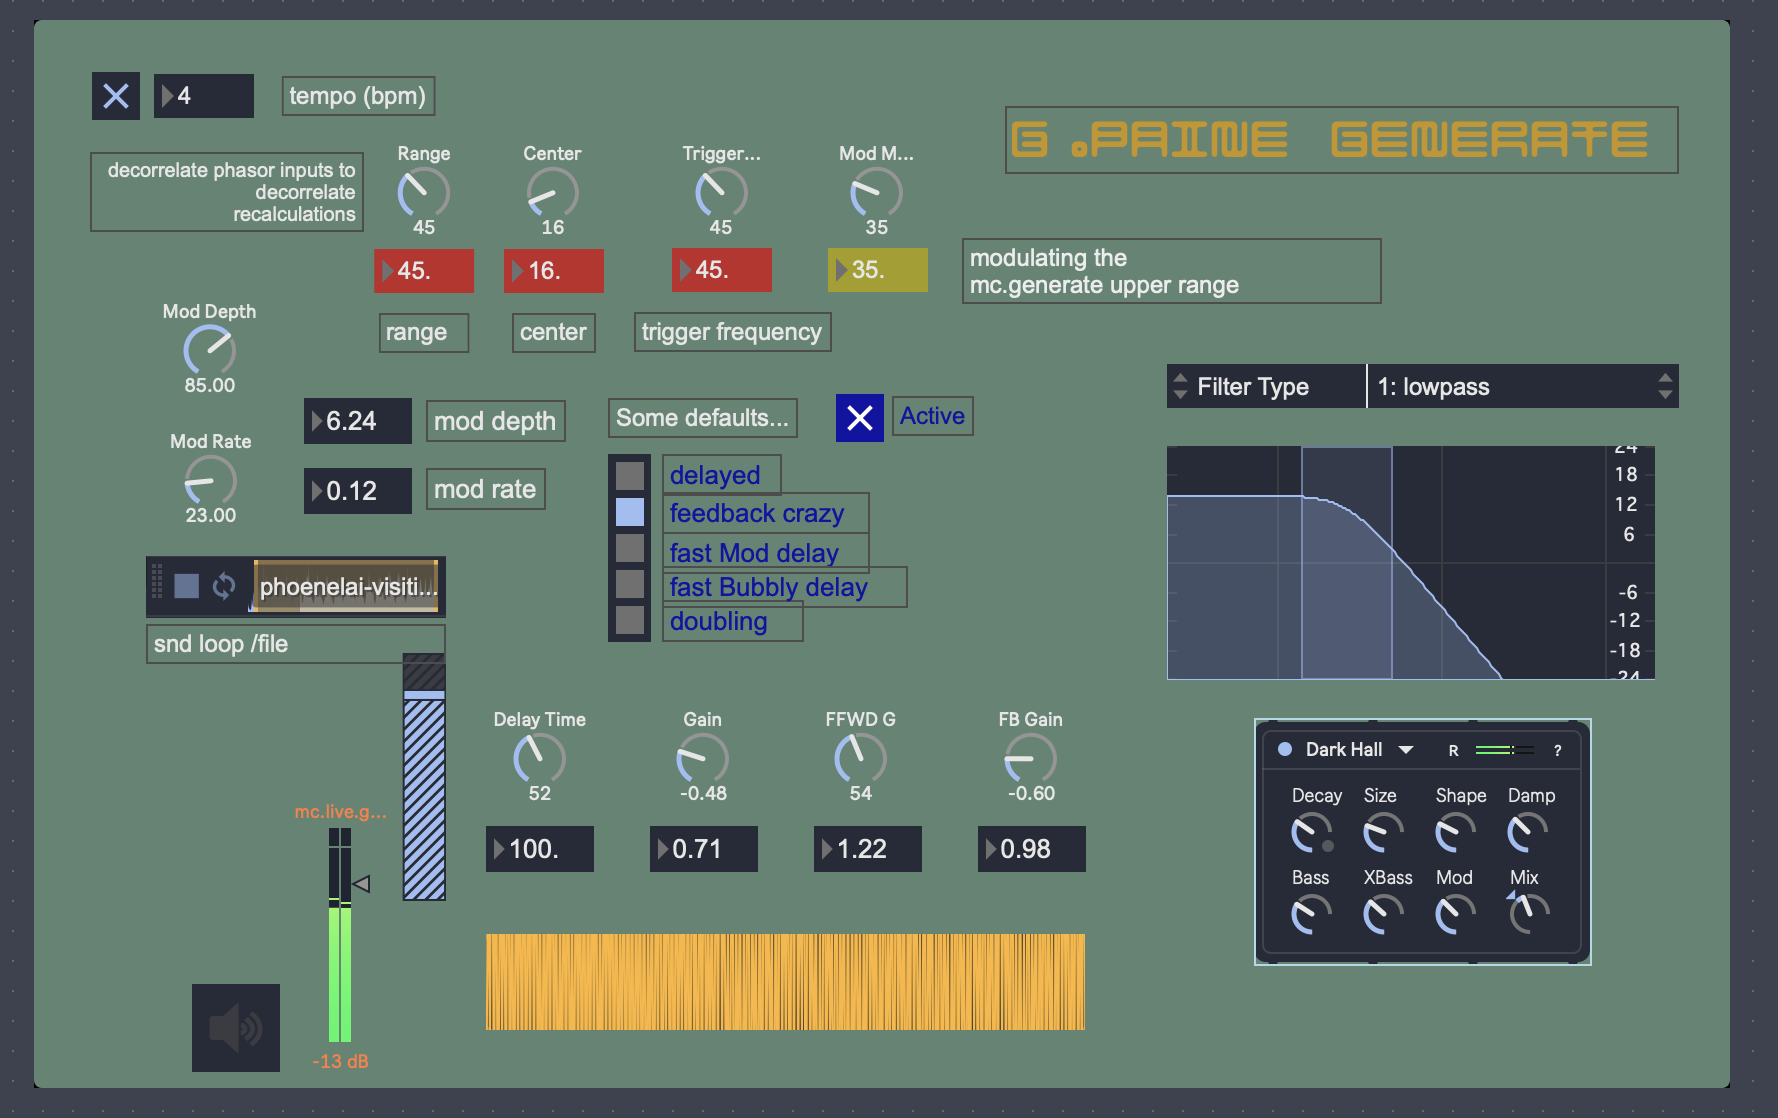Viewport: 1778px width, 1118px height.
Task: Toggle the X box beside tempo number
Action: point(116,97)
